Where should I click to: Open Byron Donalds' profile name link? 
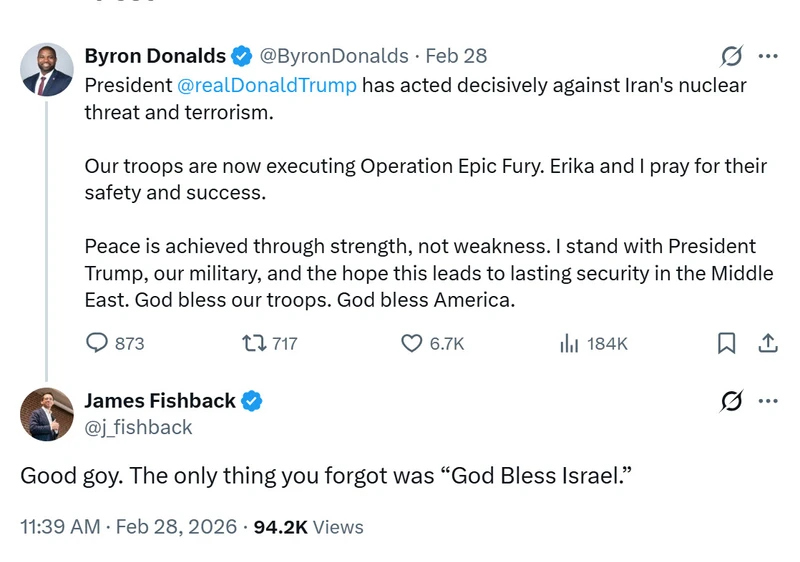tap(155, 56)
